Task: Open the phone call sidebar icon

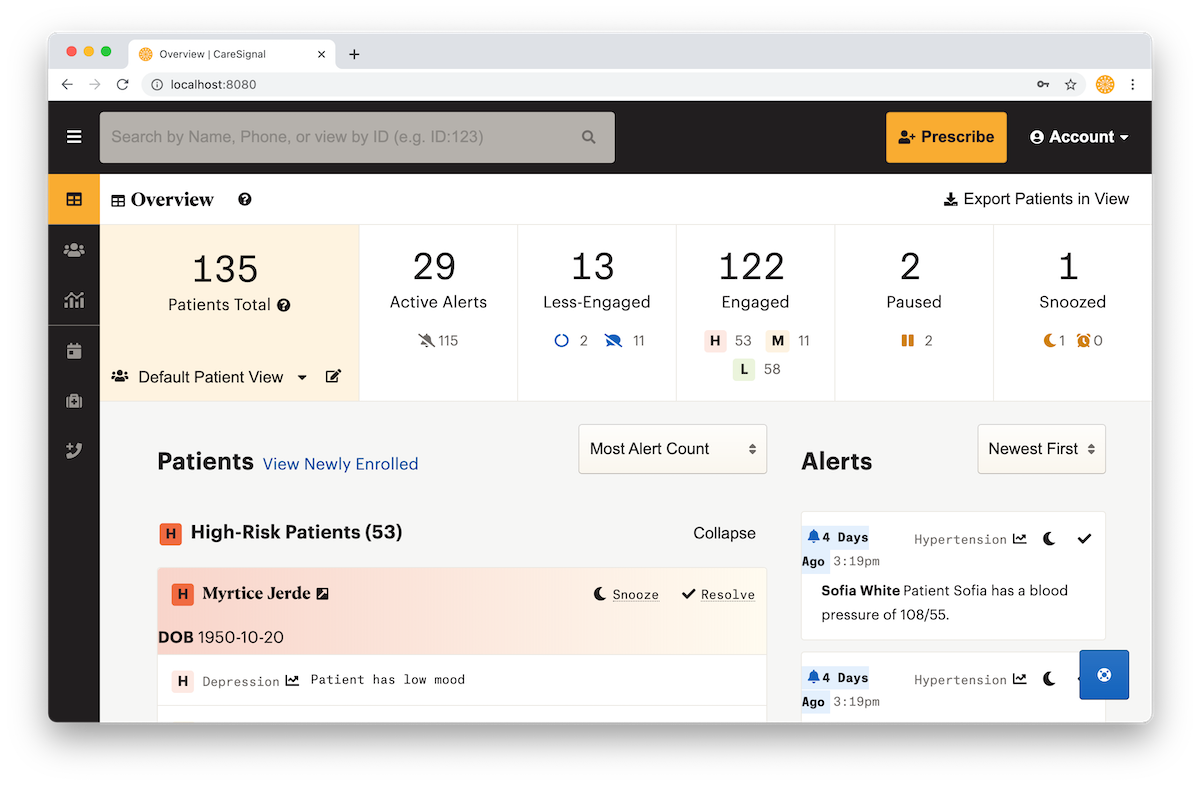Action: 74,451
